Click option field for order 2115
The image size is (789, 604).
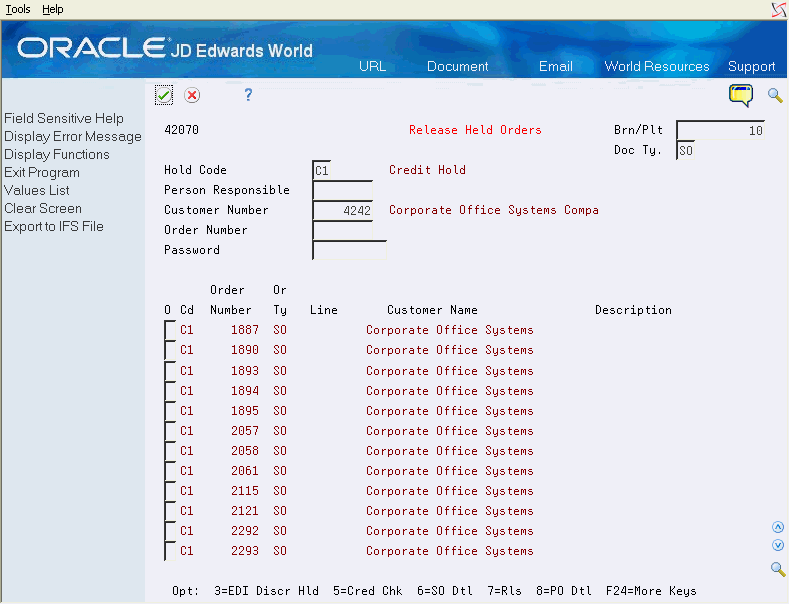pos(170,491)
